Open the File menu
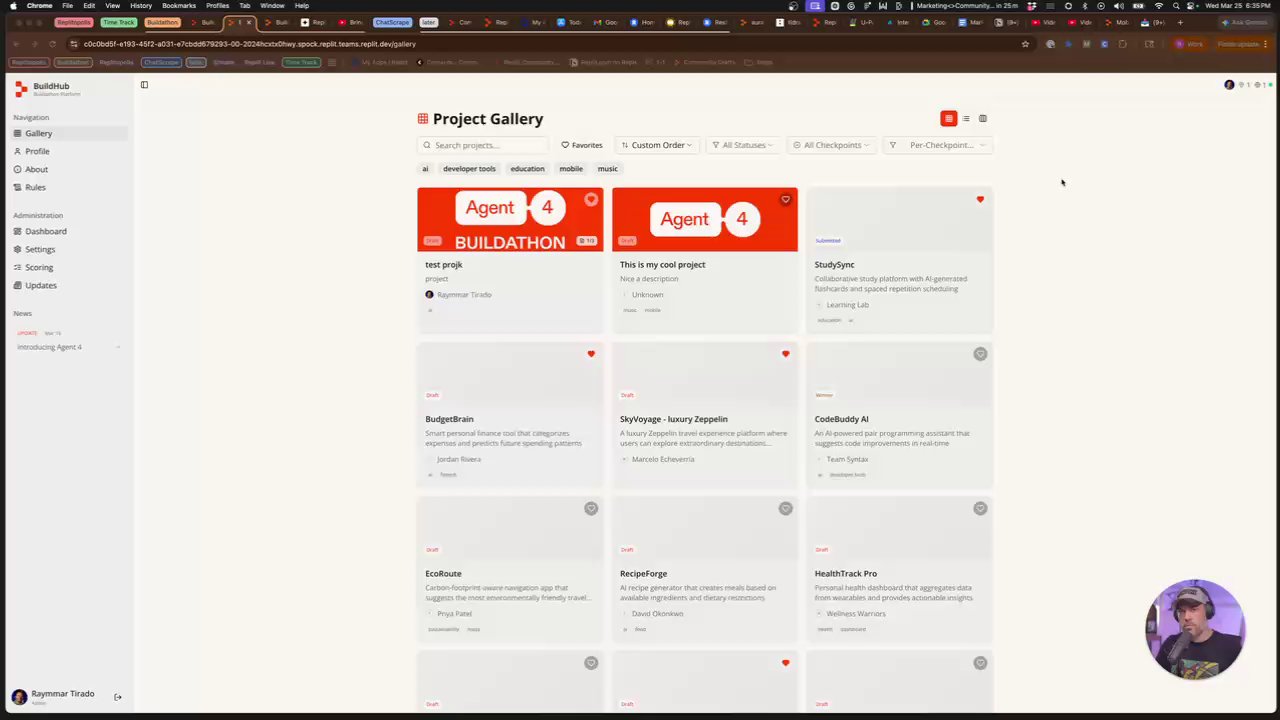 [67, 6]
